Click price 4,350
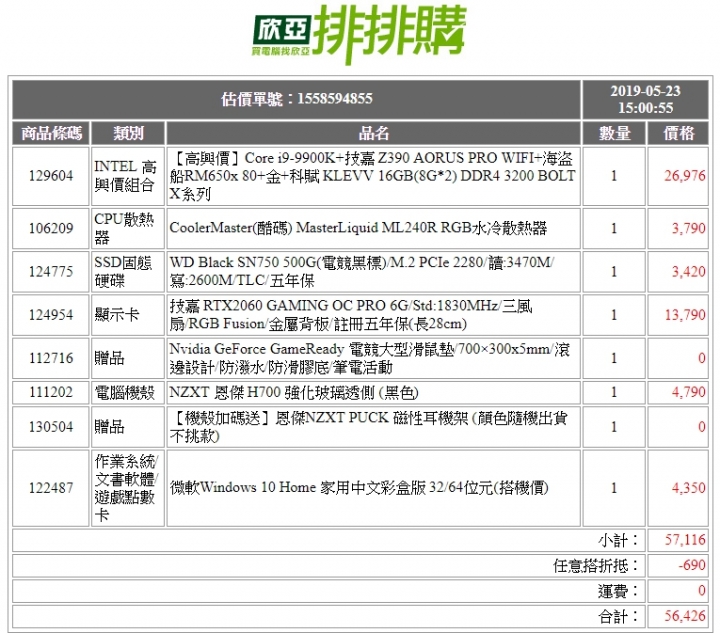Viewport: 720px width, 633px height. [688, 488]
